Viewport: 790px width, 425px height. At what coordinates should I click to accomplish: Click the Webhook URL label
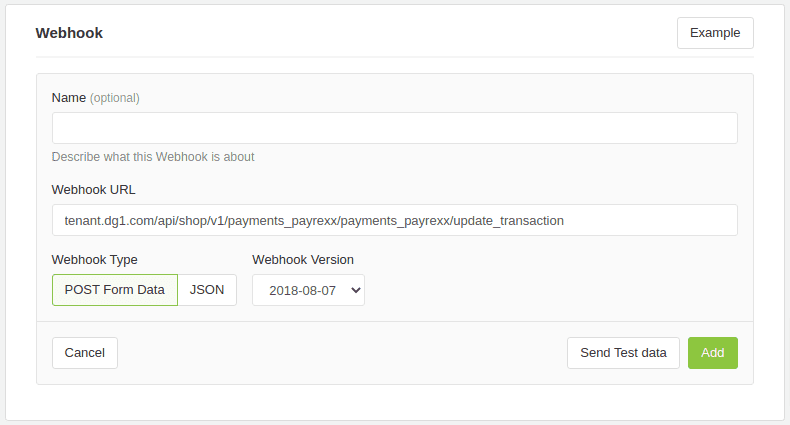[x=94, y=190]
